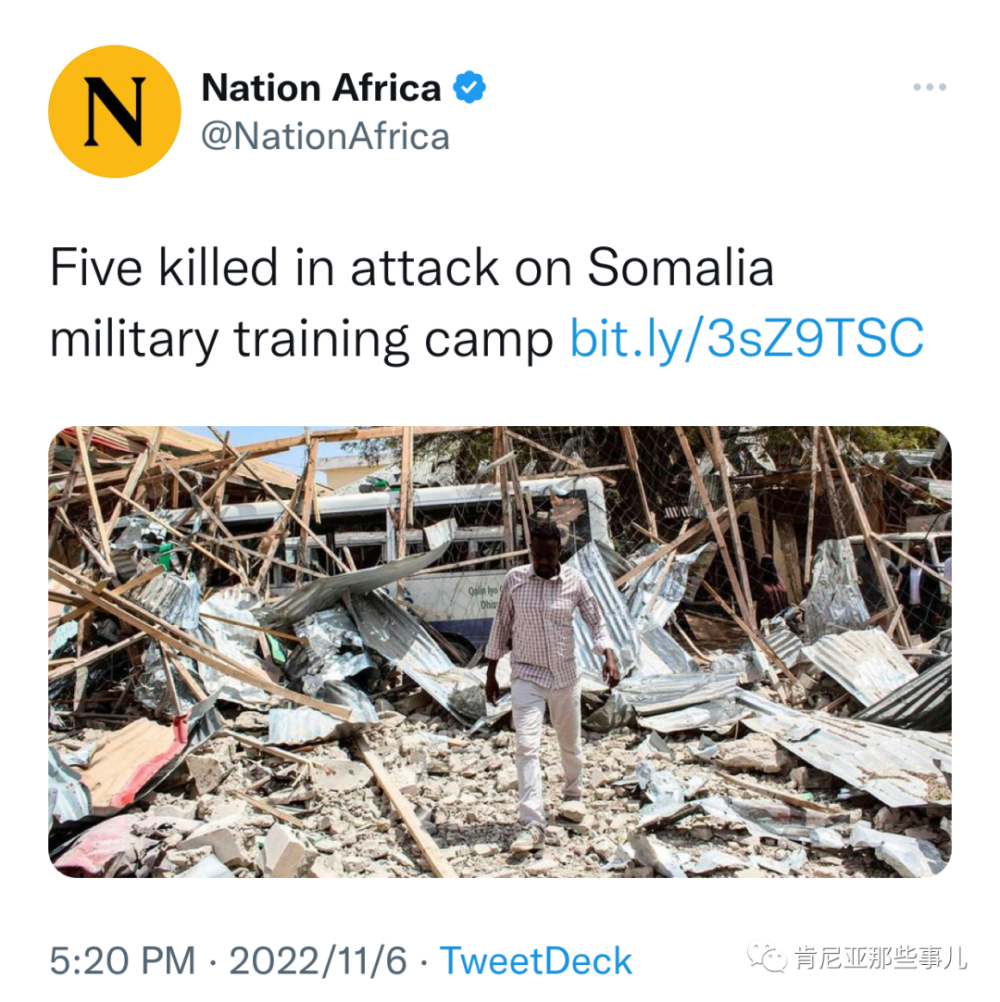Follow the bit.ly/3sZ9TSC link
Image resolution: width=1000 pixels, height=1002 pixels.
(746, 340)
